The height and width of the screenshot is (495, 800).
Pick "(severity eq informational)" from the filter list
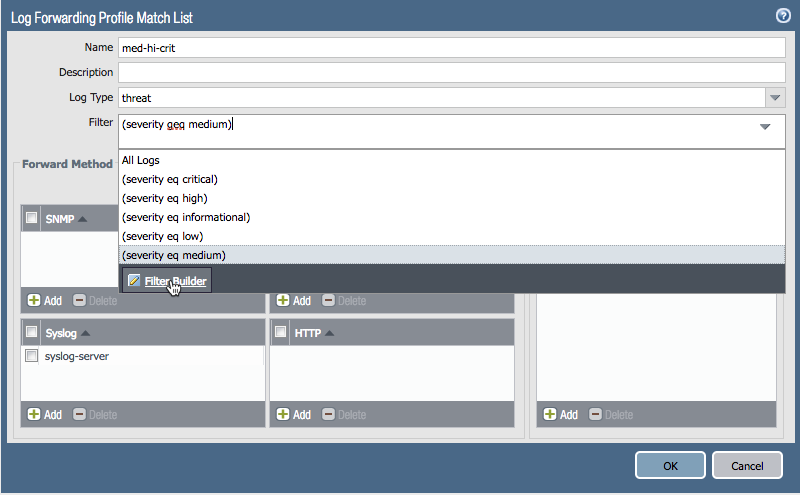point(185,217)
